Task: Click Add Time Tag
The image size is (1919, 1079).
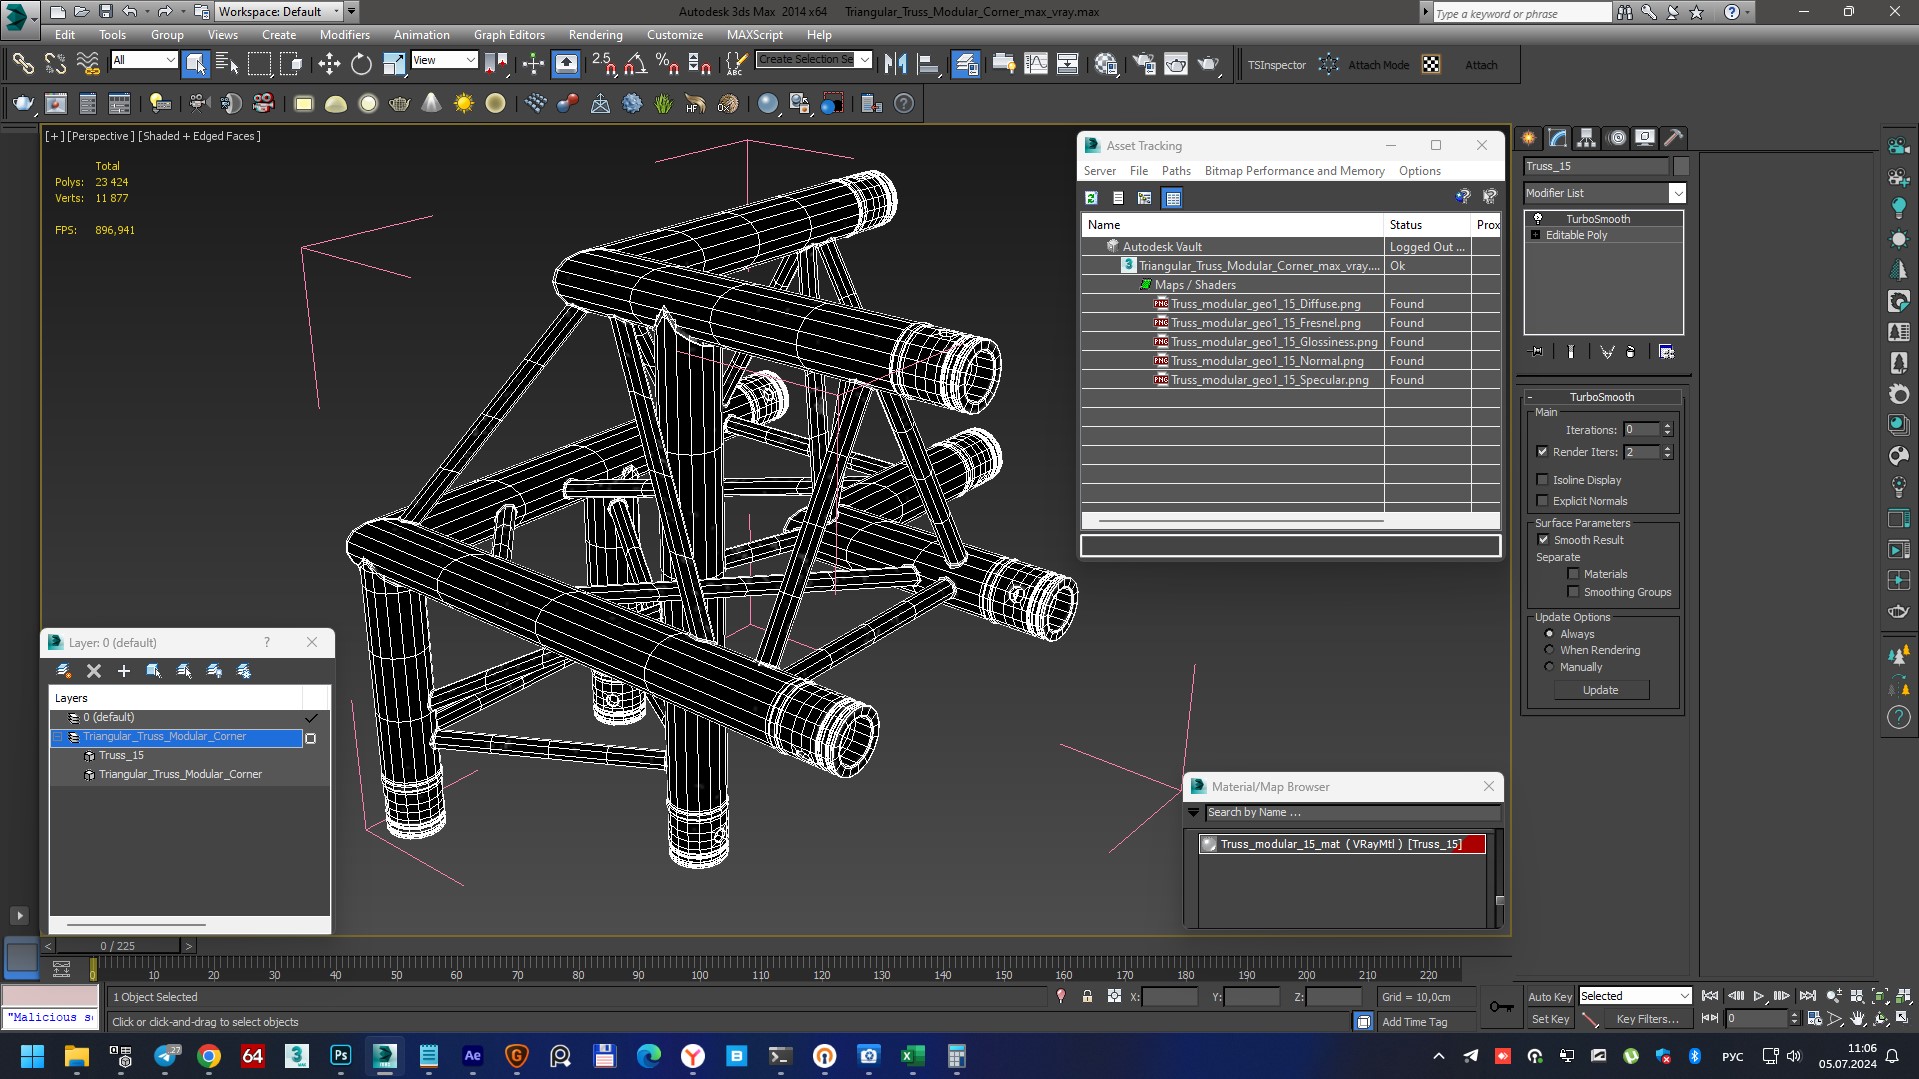Action: (x=1414, y=1022)
